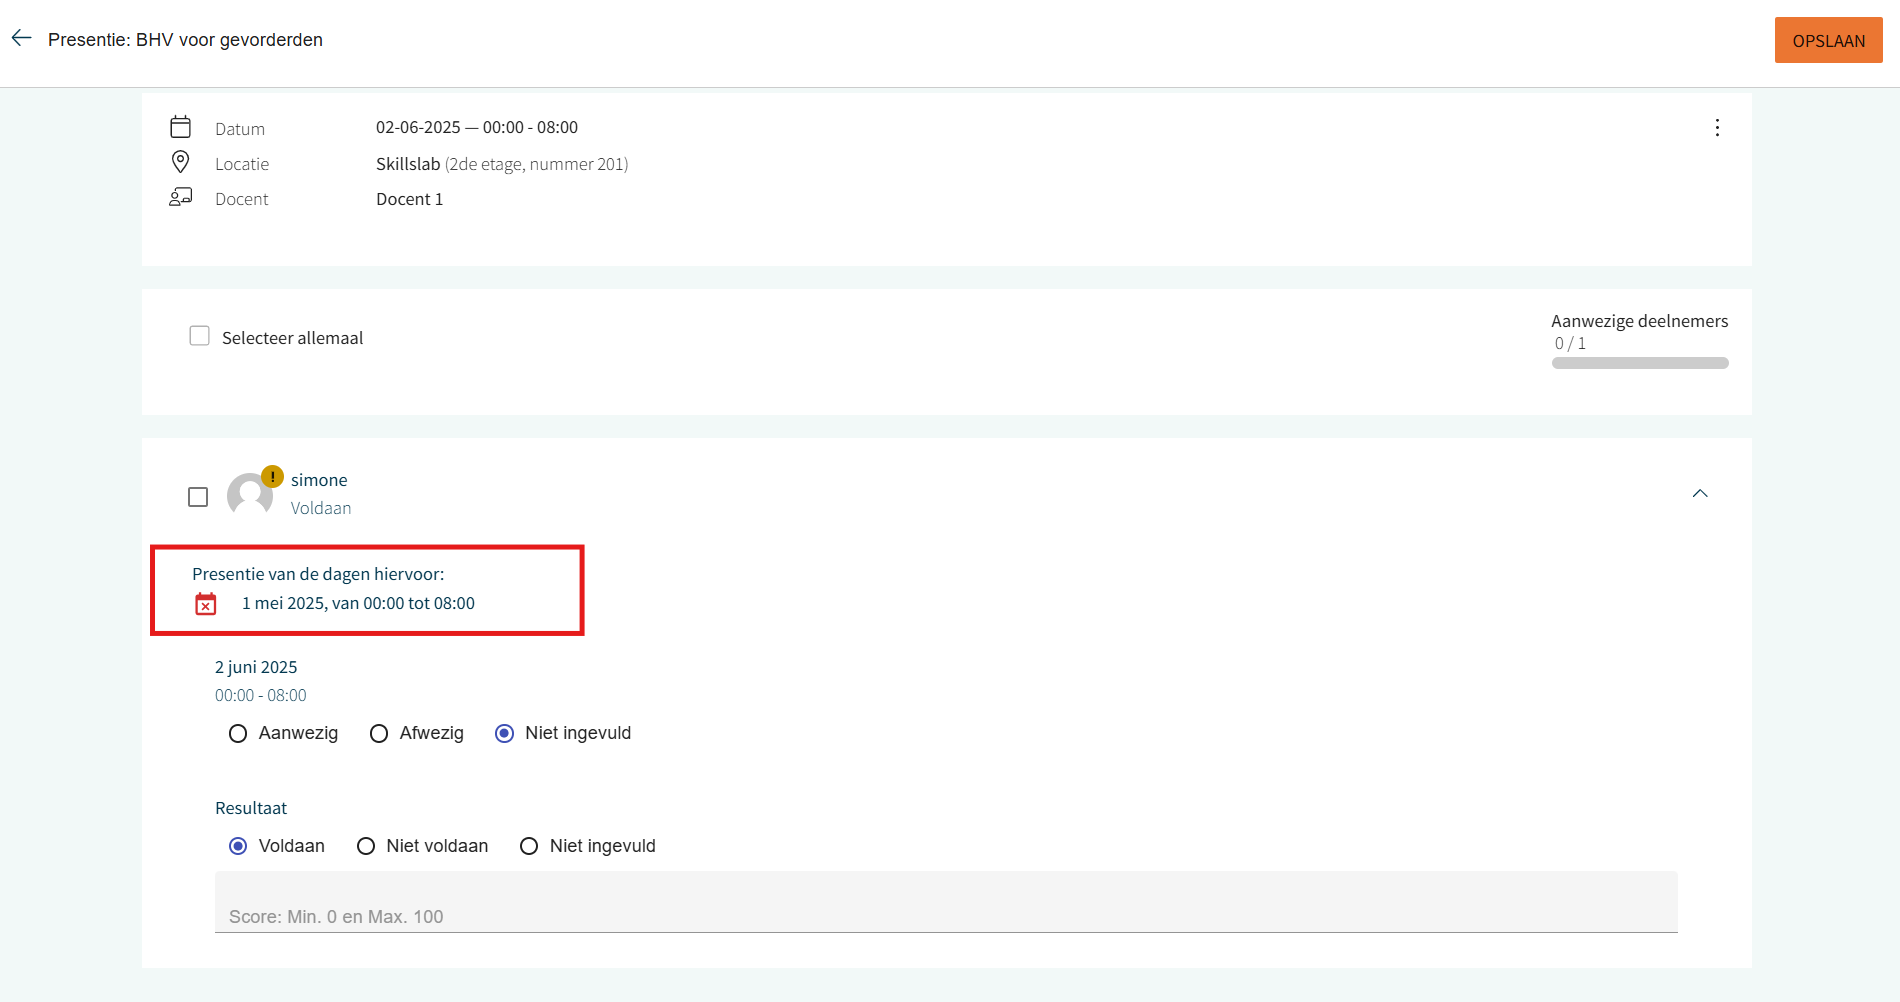
Task: Mark attendance as Aanwezig
Action: pyautogui.click(x=238, y=734)
